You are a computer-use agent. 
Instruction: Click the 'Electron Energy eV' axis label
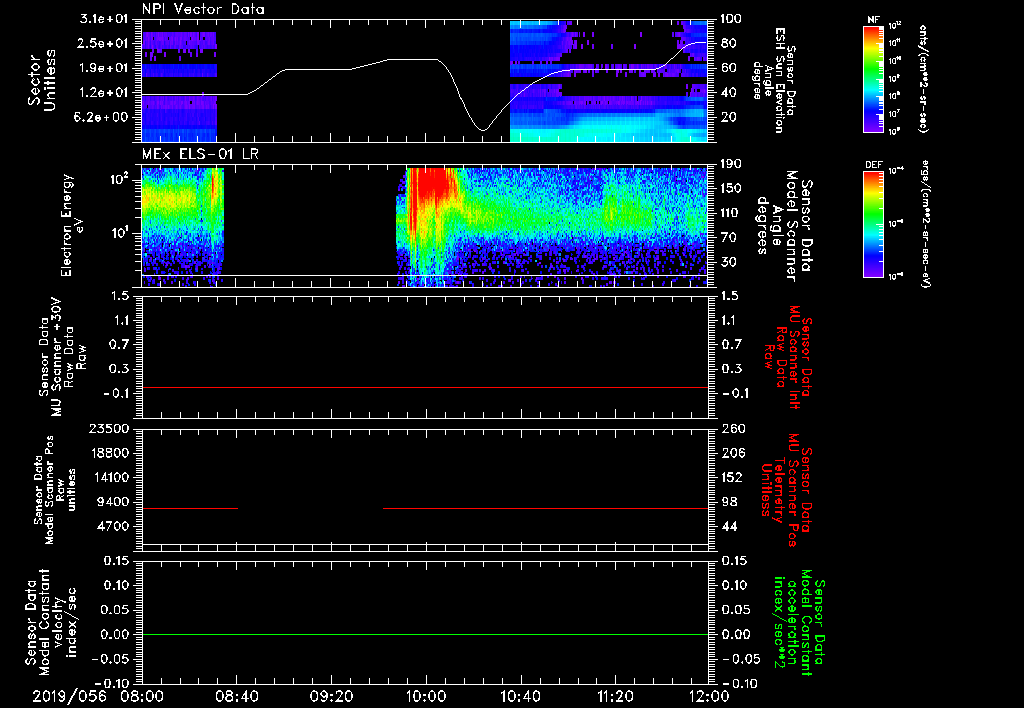click(x=74, y=225)
